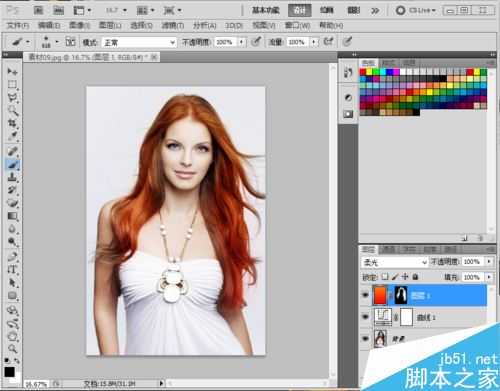This screenshot has height=391, width=500.
Task: Open layer blend mode dropdown 柔光
Action: tap(394, 262)
